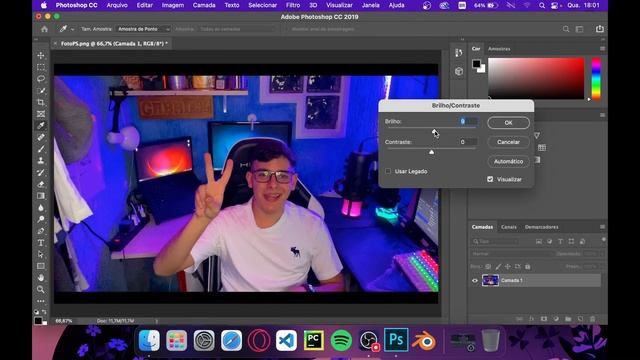Toggle the Visualizar preview checkbox

pyautogui.click(x=490, y=179)
